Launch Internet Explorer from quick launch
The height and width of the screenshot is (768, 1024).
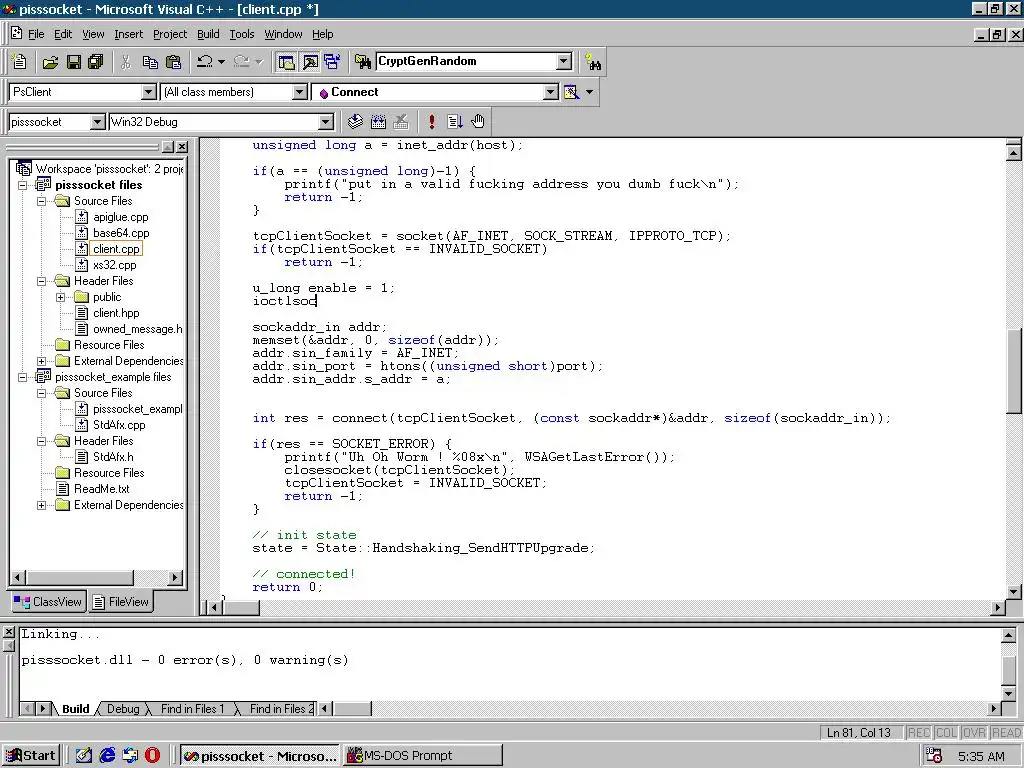(107, 756)
